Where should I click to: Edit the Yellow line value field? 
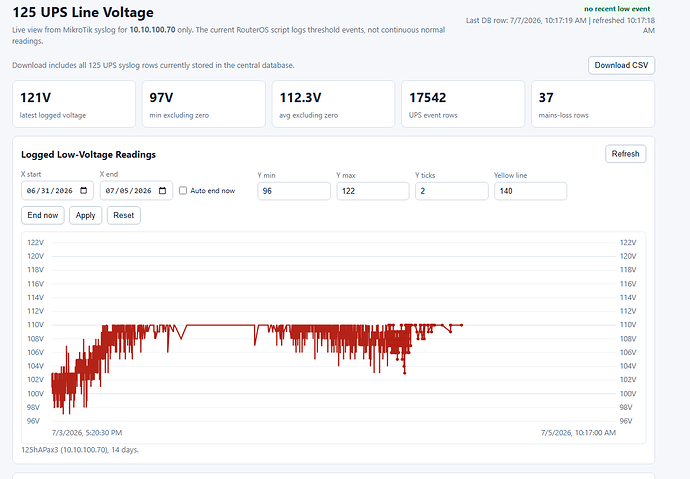click(530, 191)
